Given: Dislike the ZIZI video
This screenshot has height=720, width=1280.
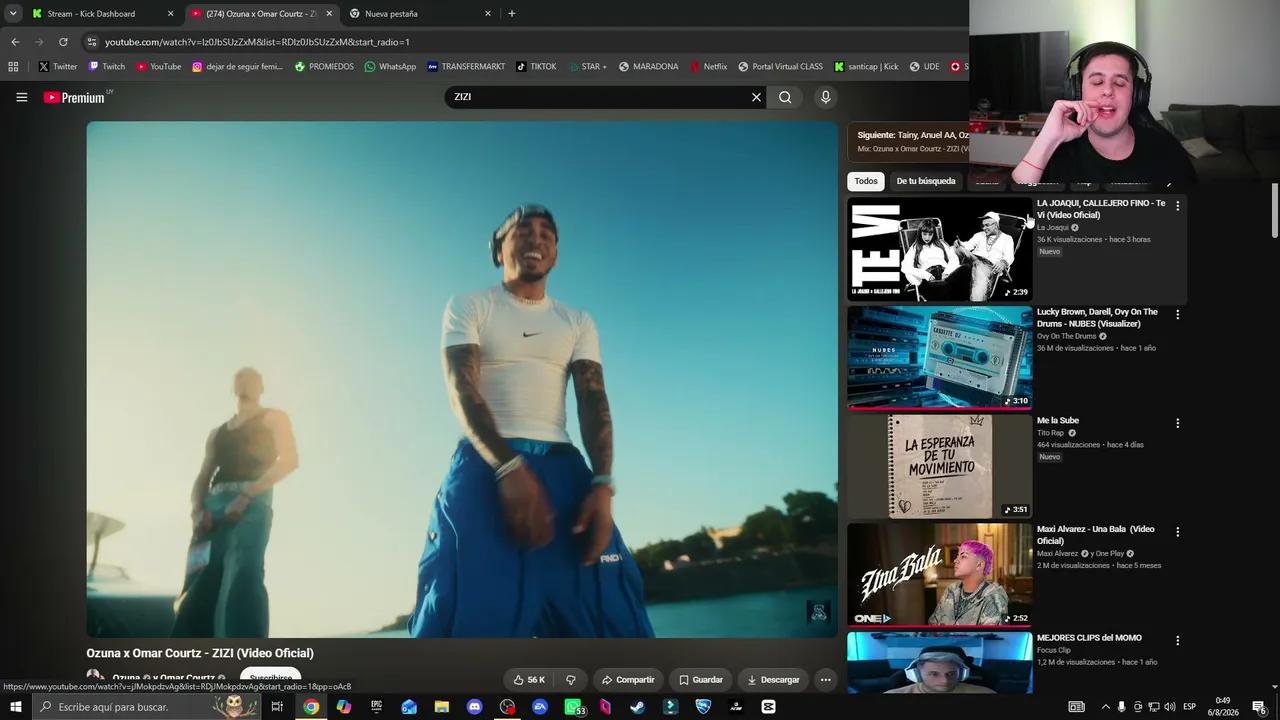Looking at the screenshot, I should [570, 680].
